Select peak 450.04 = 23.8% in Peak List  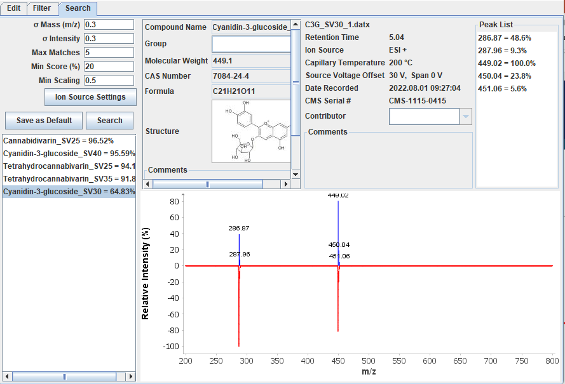(504, 76)
